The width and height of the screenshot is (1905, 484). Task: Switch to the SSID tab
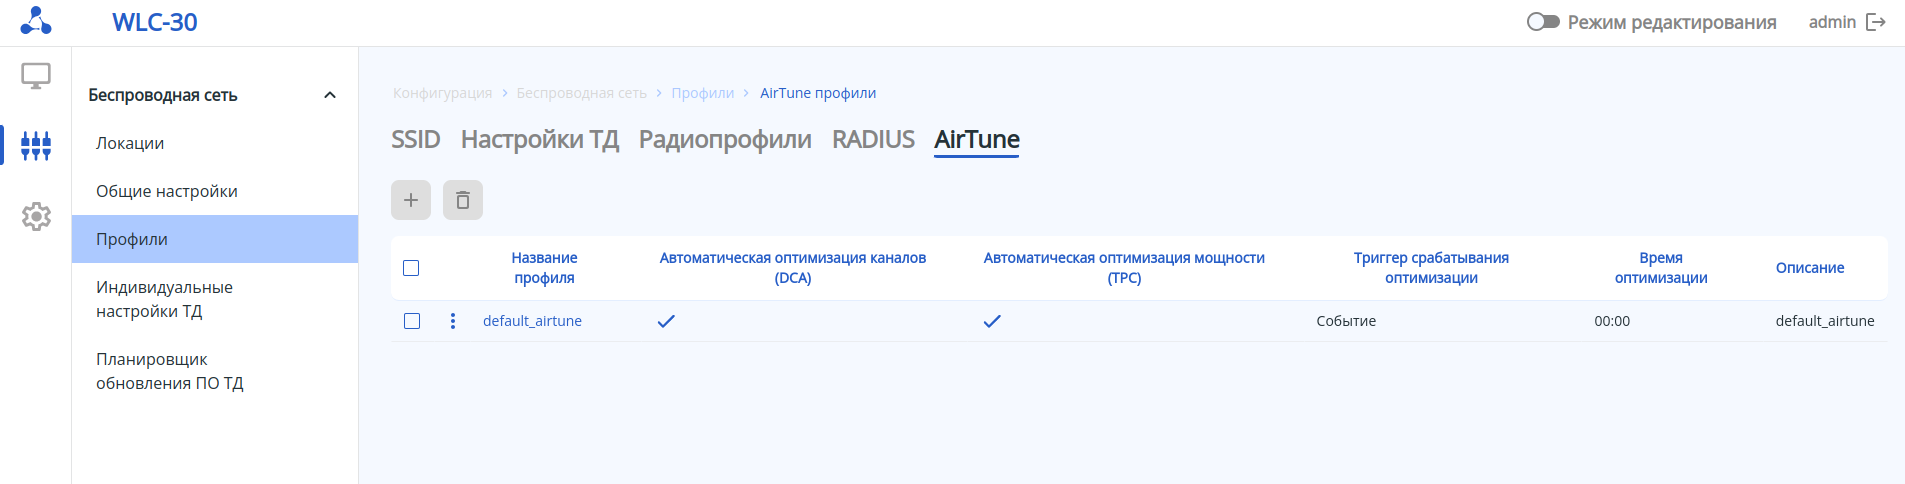[415, 139]
